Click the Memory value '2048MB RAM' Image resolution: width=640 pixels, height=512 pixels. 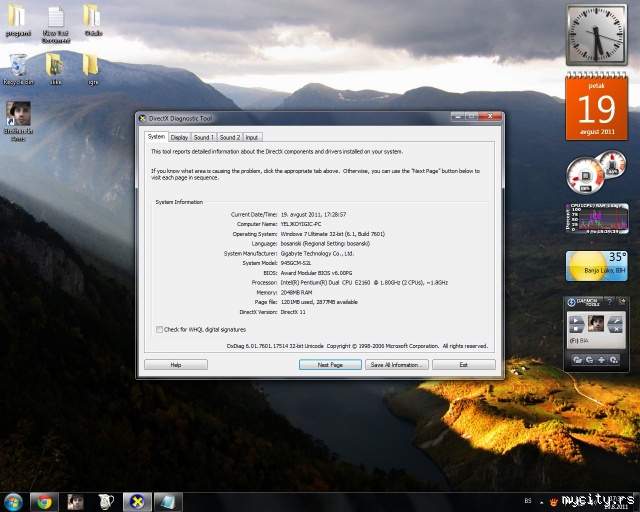(296, 292)
